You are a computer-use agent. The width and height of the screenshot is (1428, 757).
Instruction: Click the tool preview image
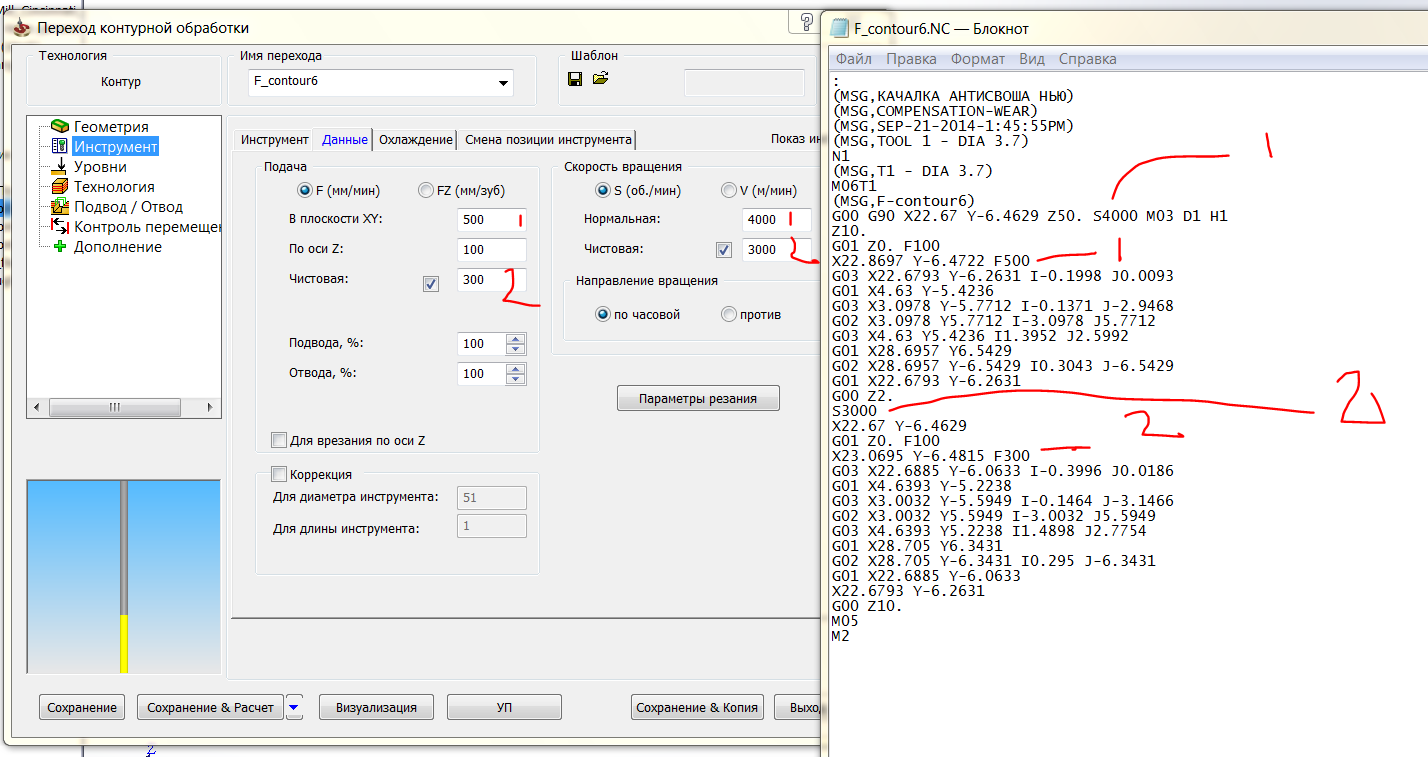(125, 577)
